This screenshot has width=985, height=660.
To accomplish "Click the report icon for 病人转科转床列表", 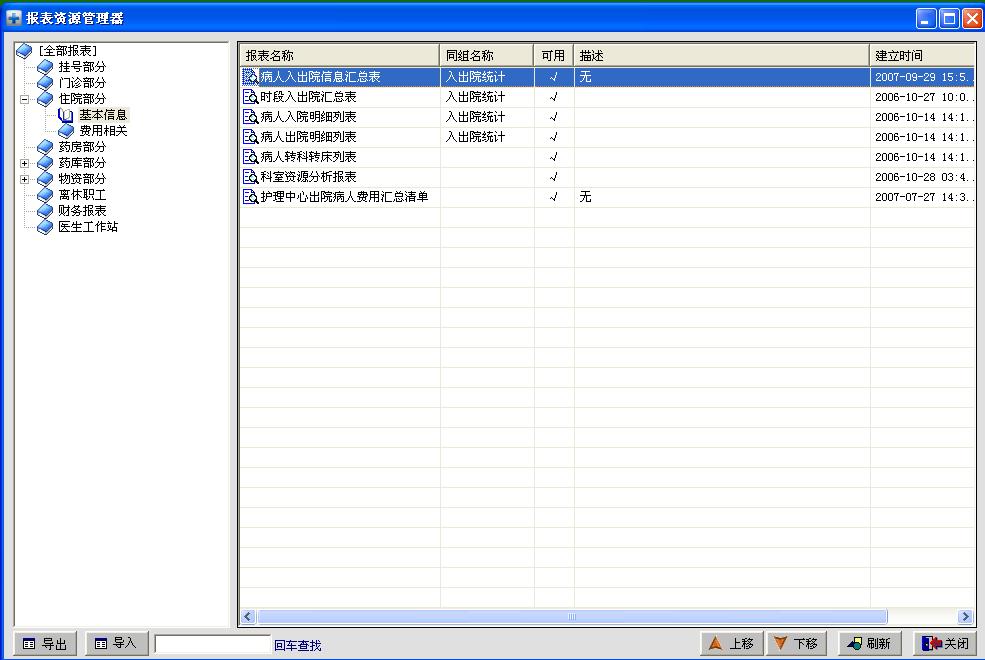I will click(x=251, y=157).
